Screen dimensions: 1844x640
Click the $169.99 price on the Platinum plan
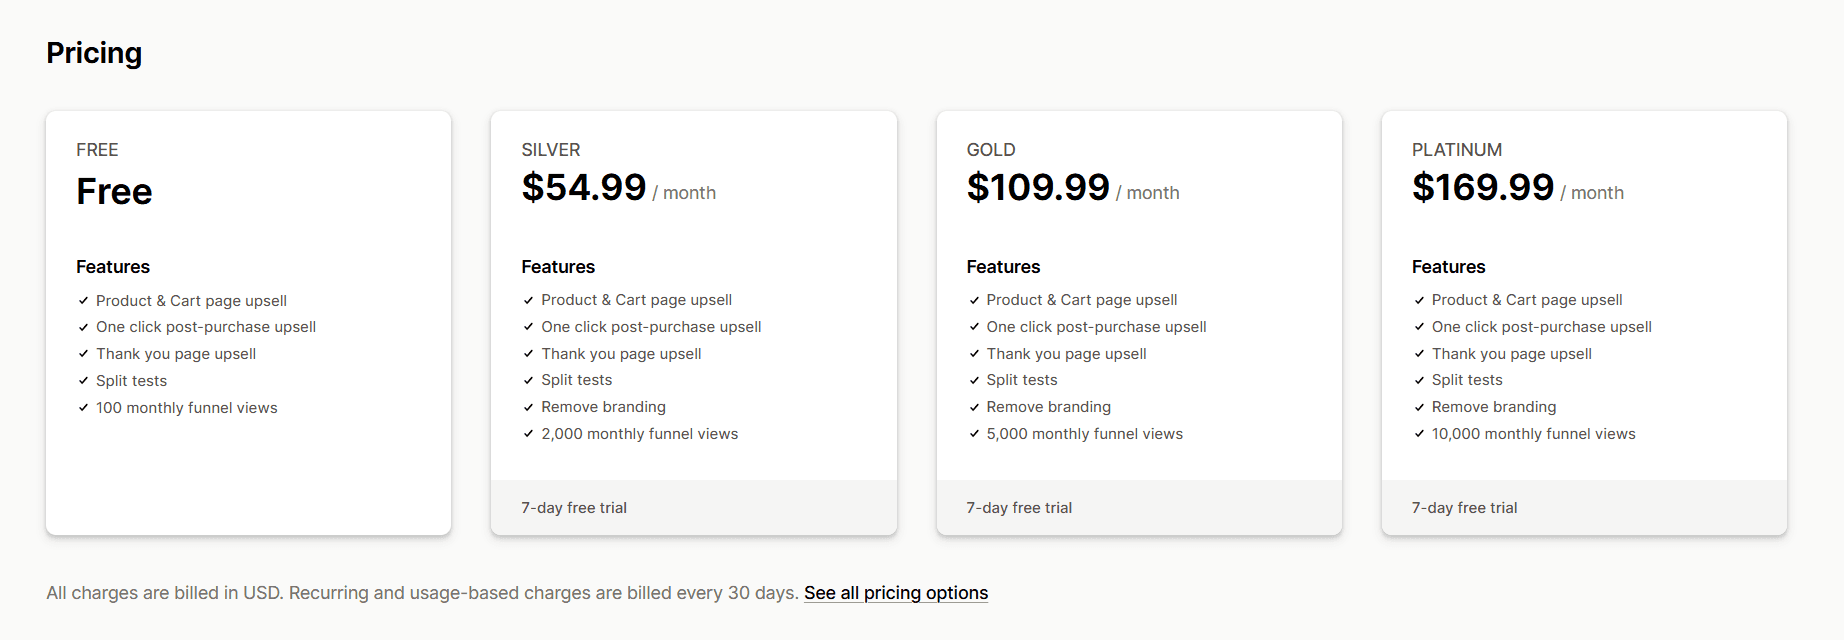click(x=1484, y=186)
